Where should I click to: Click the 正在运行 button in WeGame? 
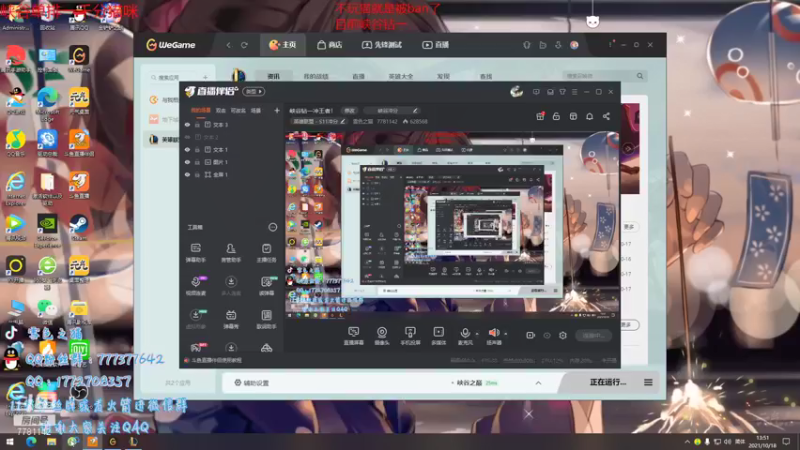point(608,382)
